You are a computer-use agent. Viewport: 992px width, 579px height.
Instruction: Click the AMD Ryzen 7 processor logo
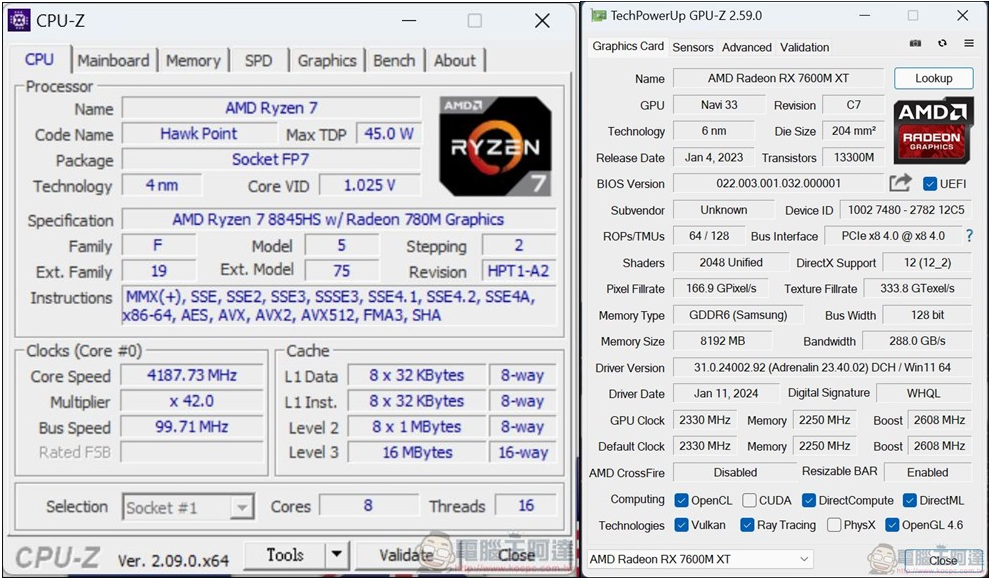pos(495,146)
